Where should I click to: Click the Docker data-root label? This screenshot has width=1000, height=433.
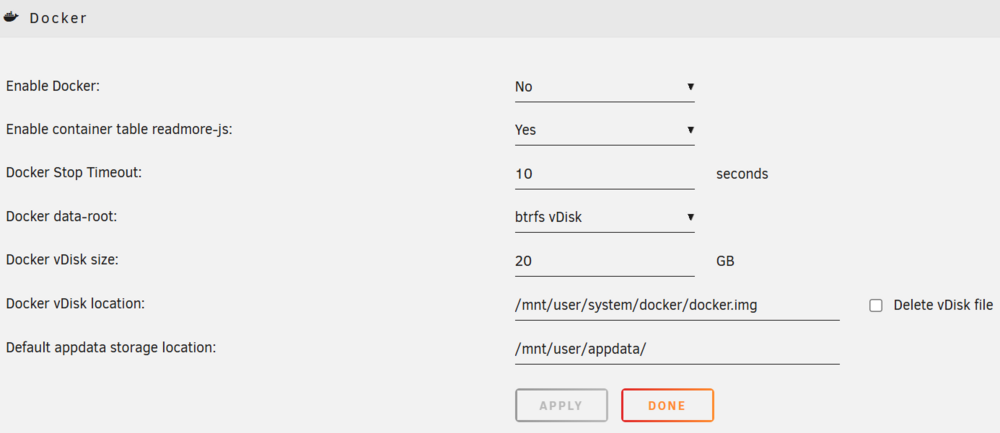pos(62,216)
